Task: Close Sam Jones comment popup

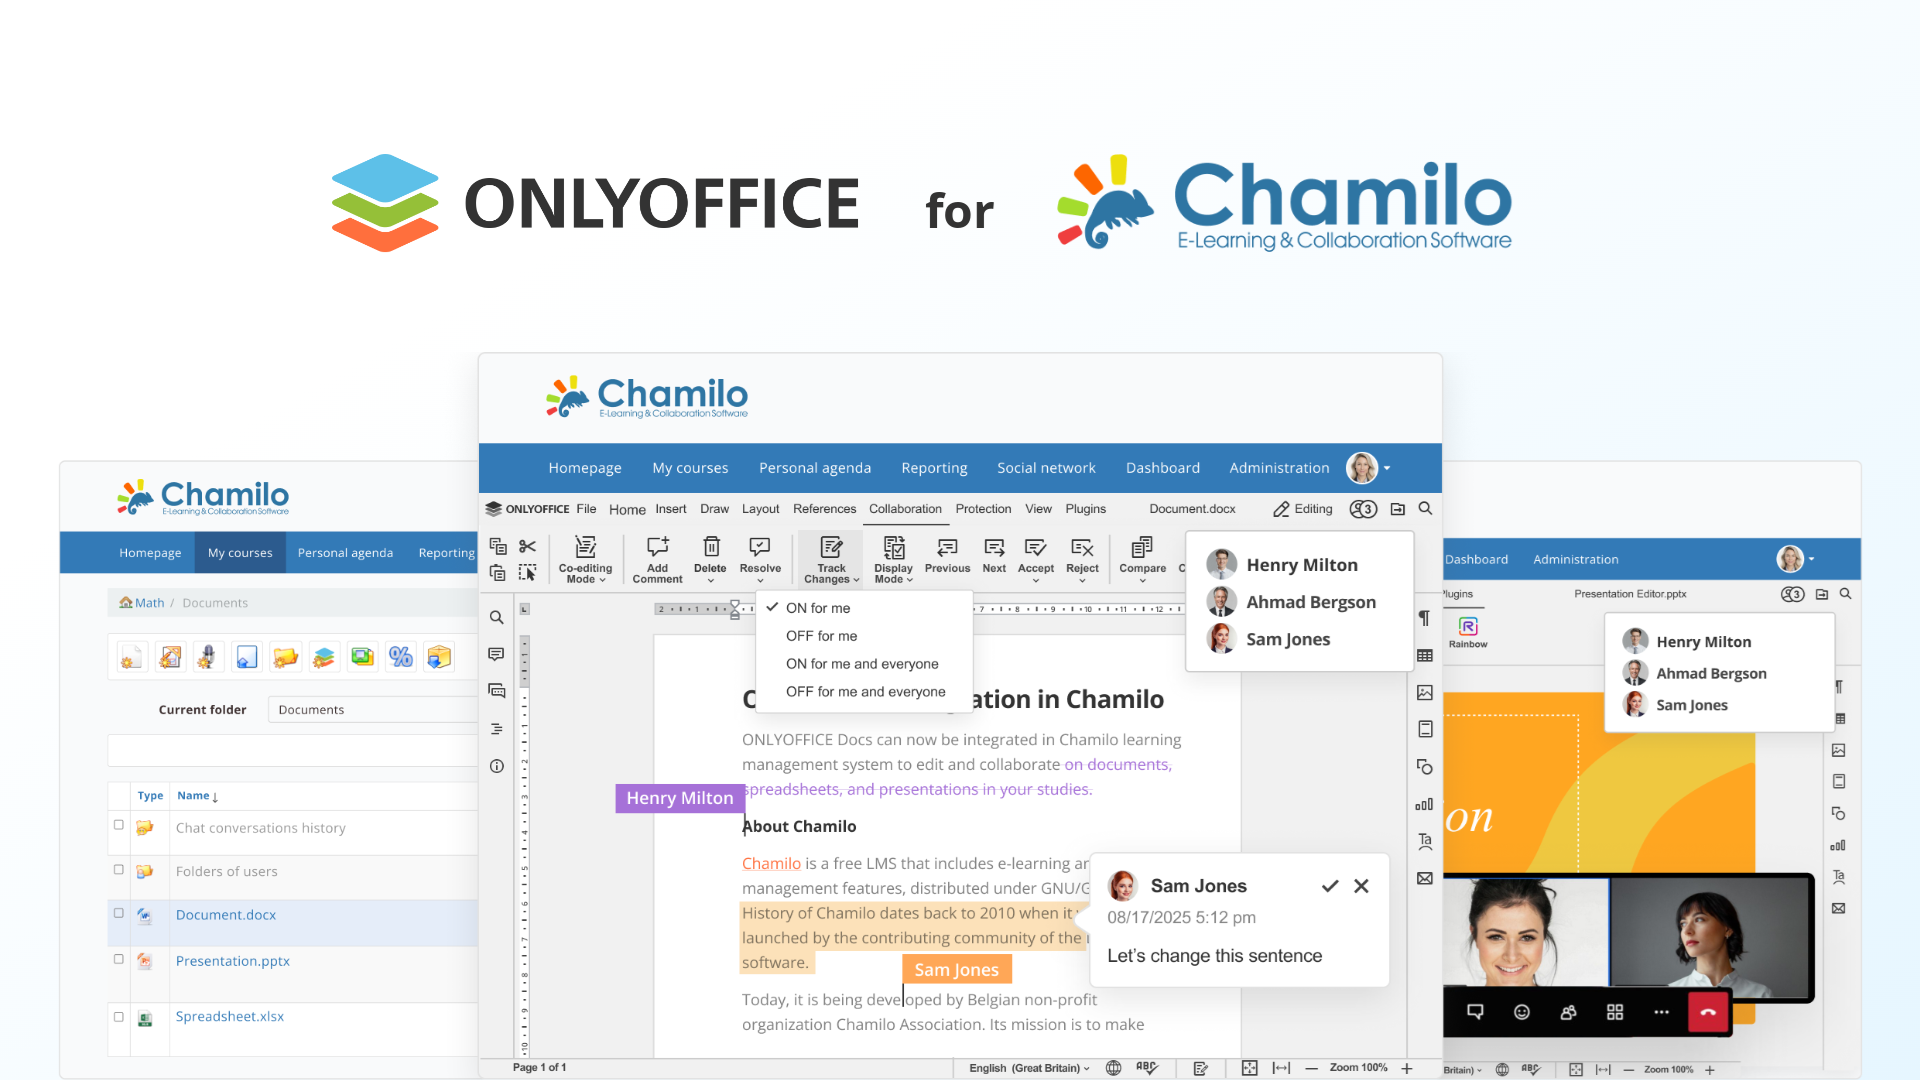Action: tap(1361, 886)
